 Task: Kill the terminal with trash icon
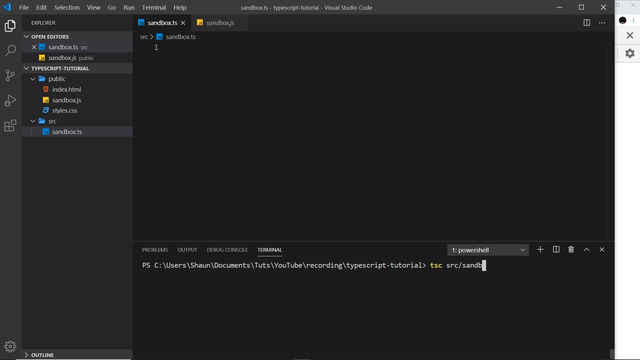pyautogui.click(x=571, y=249)
